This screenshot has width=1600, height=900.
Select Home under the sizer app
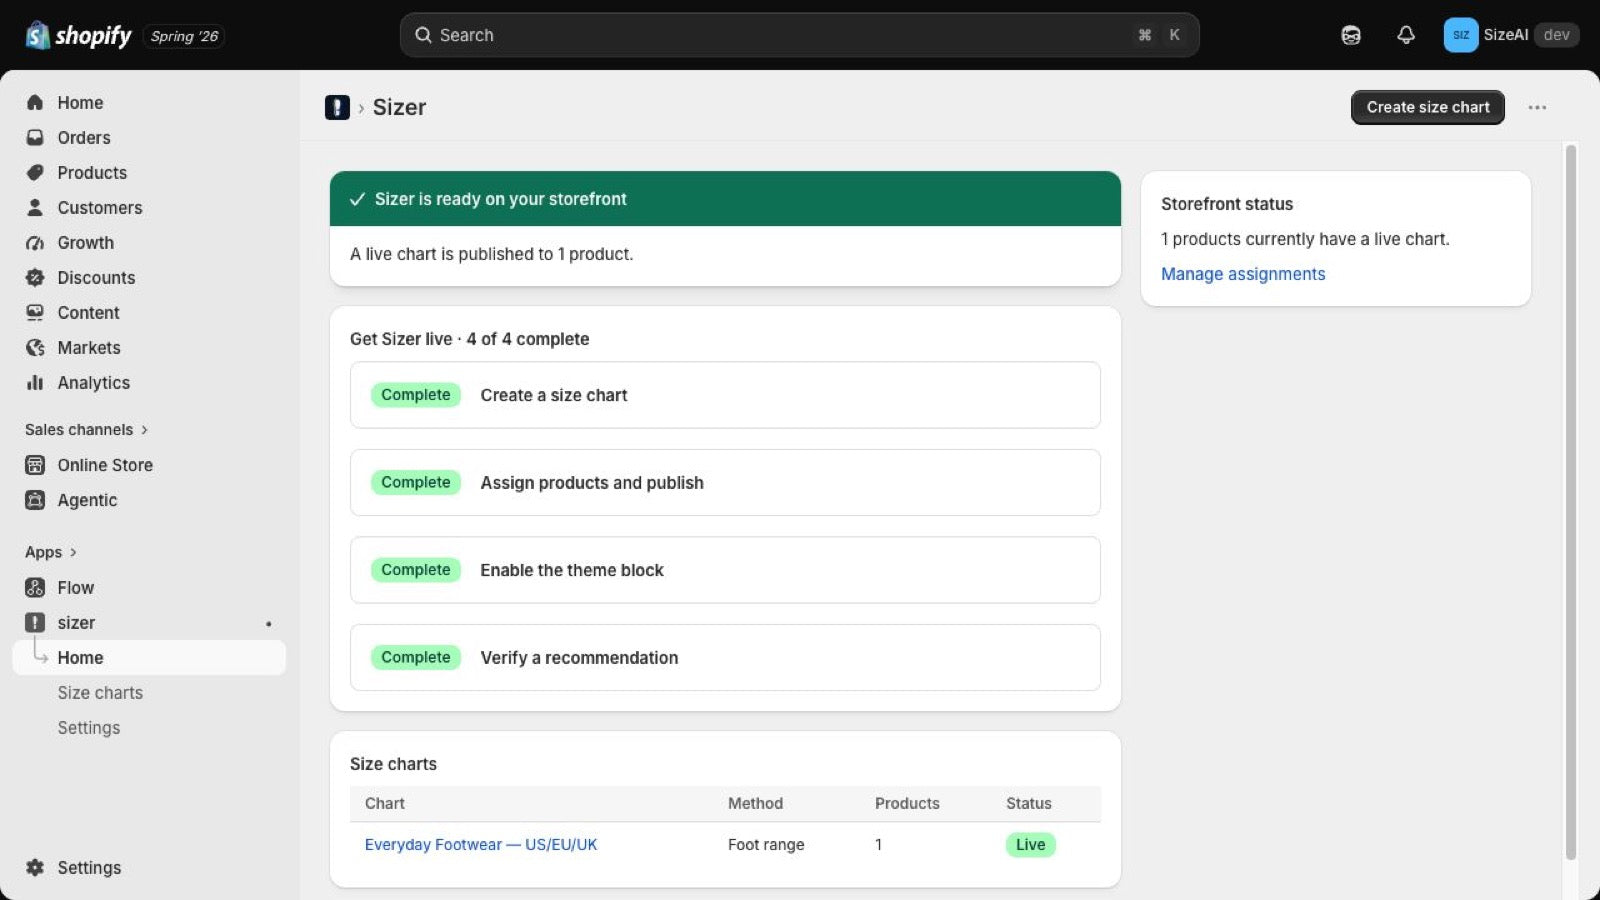(x=149, y=657)
